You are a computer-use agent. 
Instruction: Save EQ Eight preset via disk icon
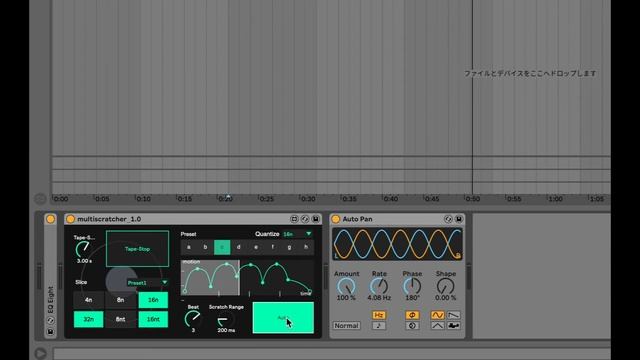pos(51,331)
